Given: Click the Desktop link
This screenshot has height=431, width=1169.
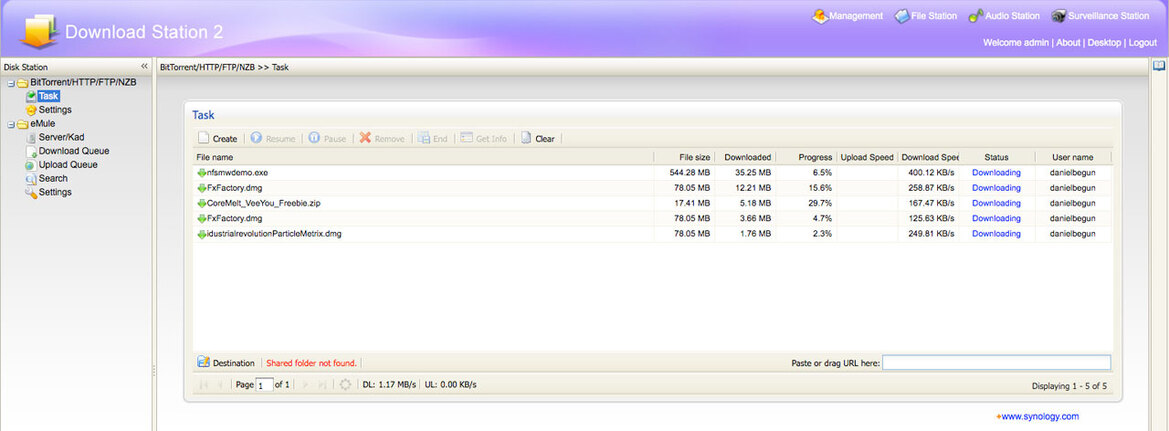Looking at the screenshot, I should click(1103, 43).
